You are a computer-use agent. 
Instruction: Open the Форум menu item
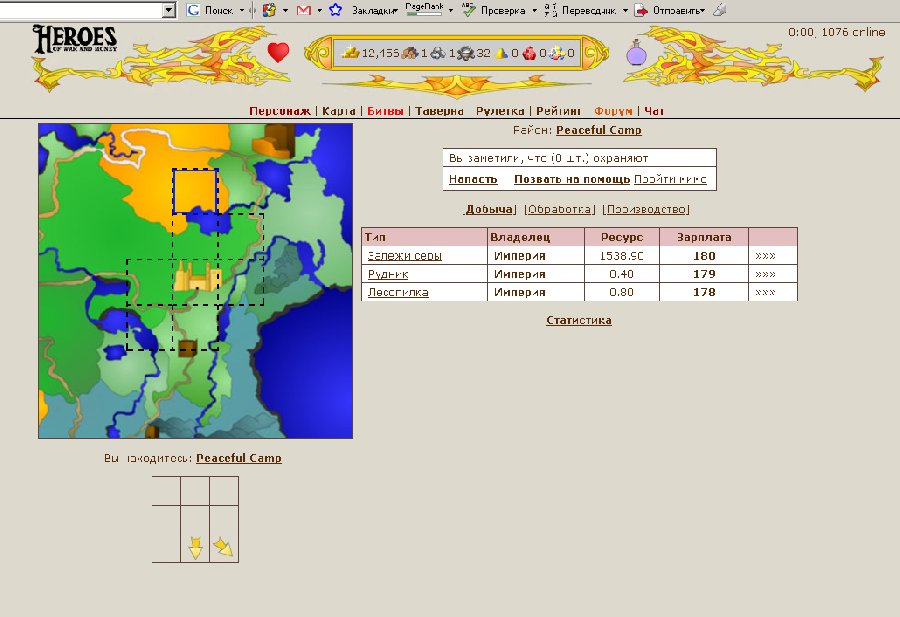point(614,111)
